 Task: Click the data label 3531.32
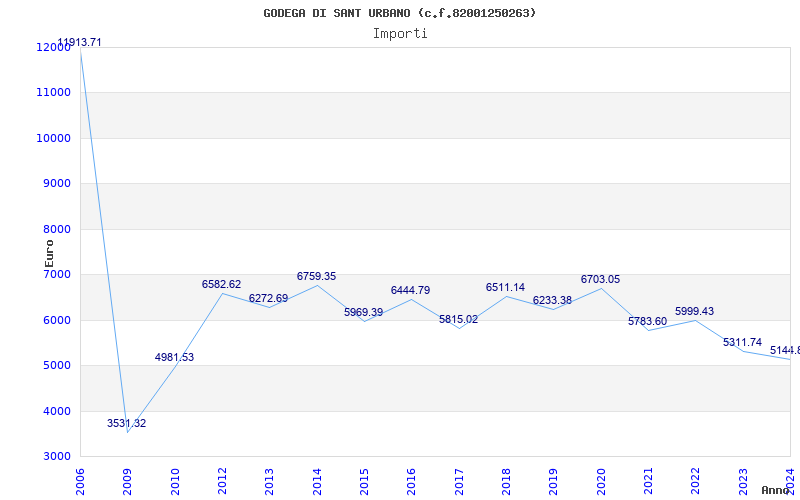coord(127,423)
